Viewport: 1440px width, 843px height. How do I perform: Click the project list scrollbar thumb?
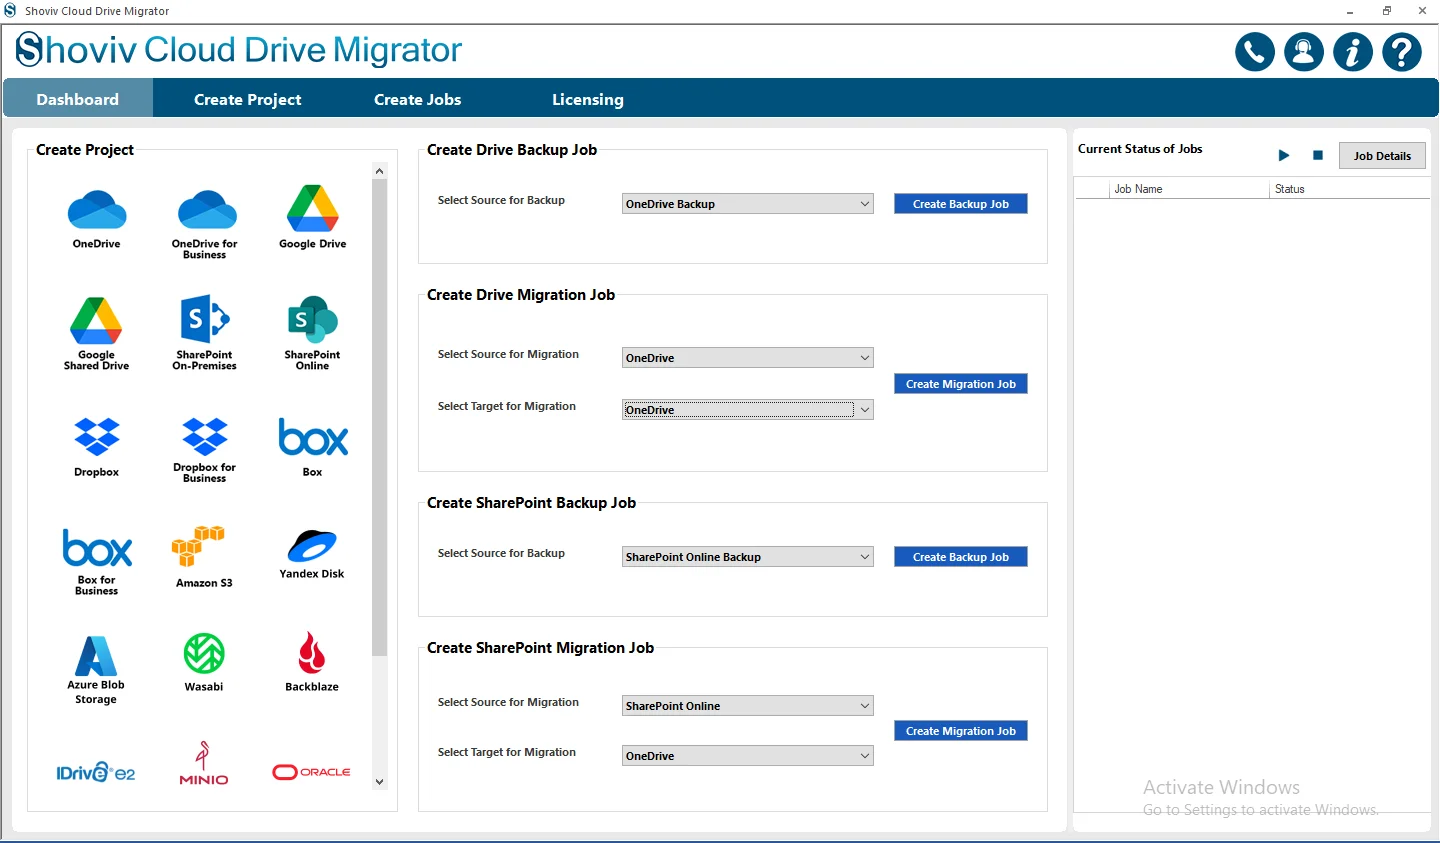pos(379,418)
